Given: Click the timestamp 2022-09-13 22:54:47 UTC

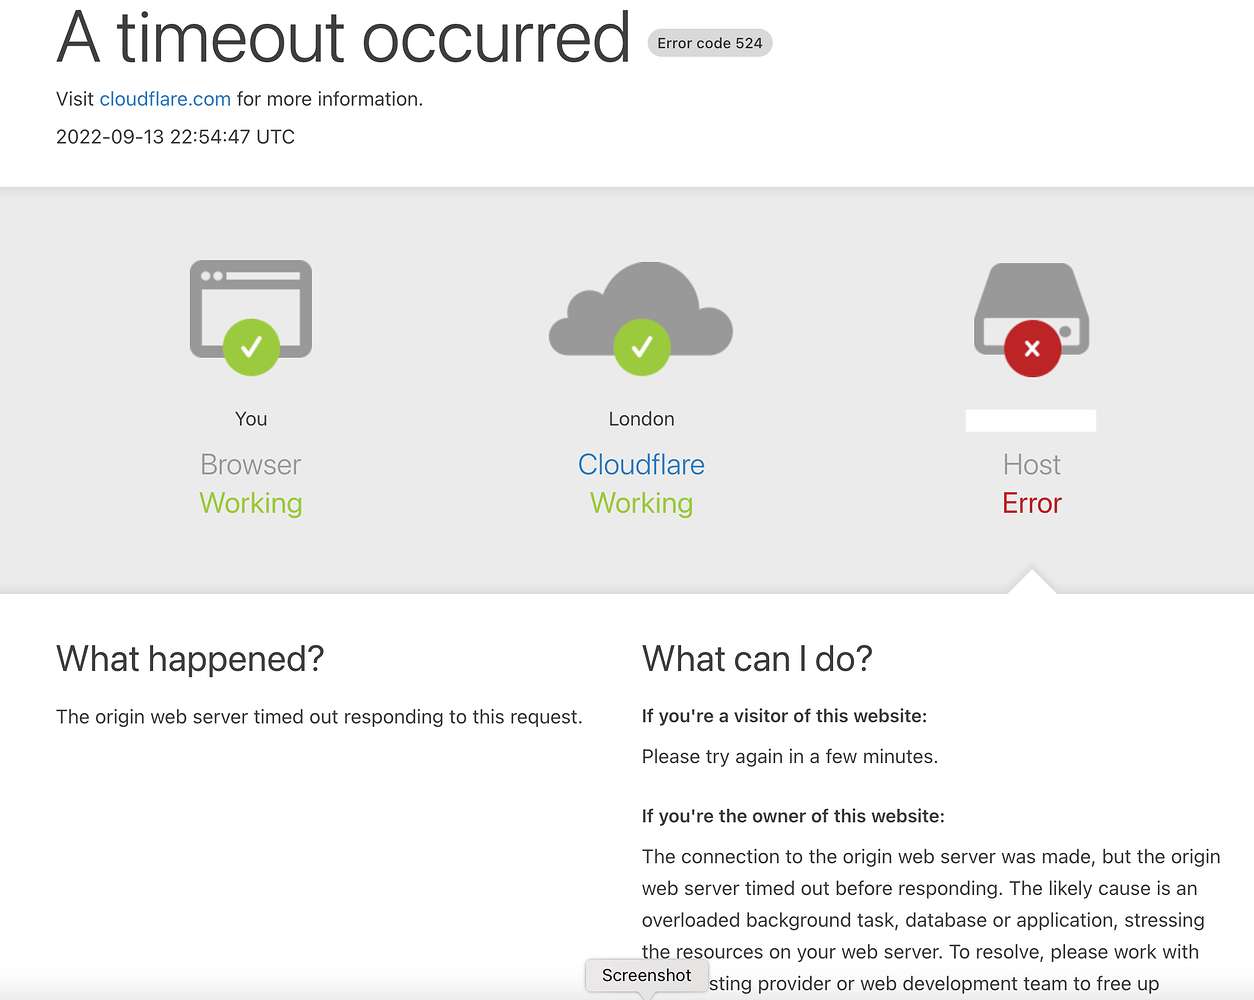Looking at the screenshot, I should click(175, 137).
